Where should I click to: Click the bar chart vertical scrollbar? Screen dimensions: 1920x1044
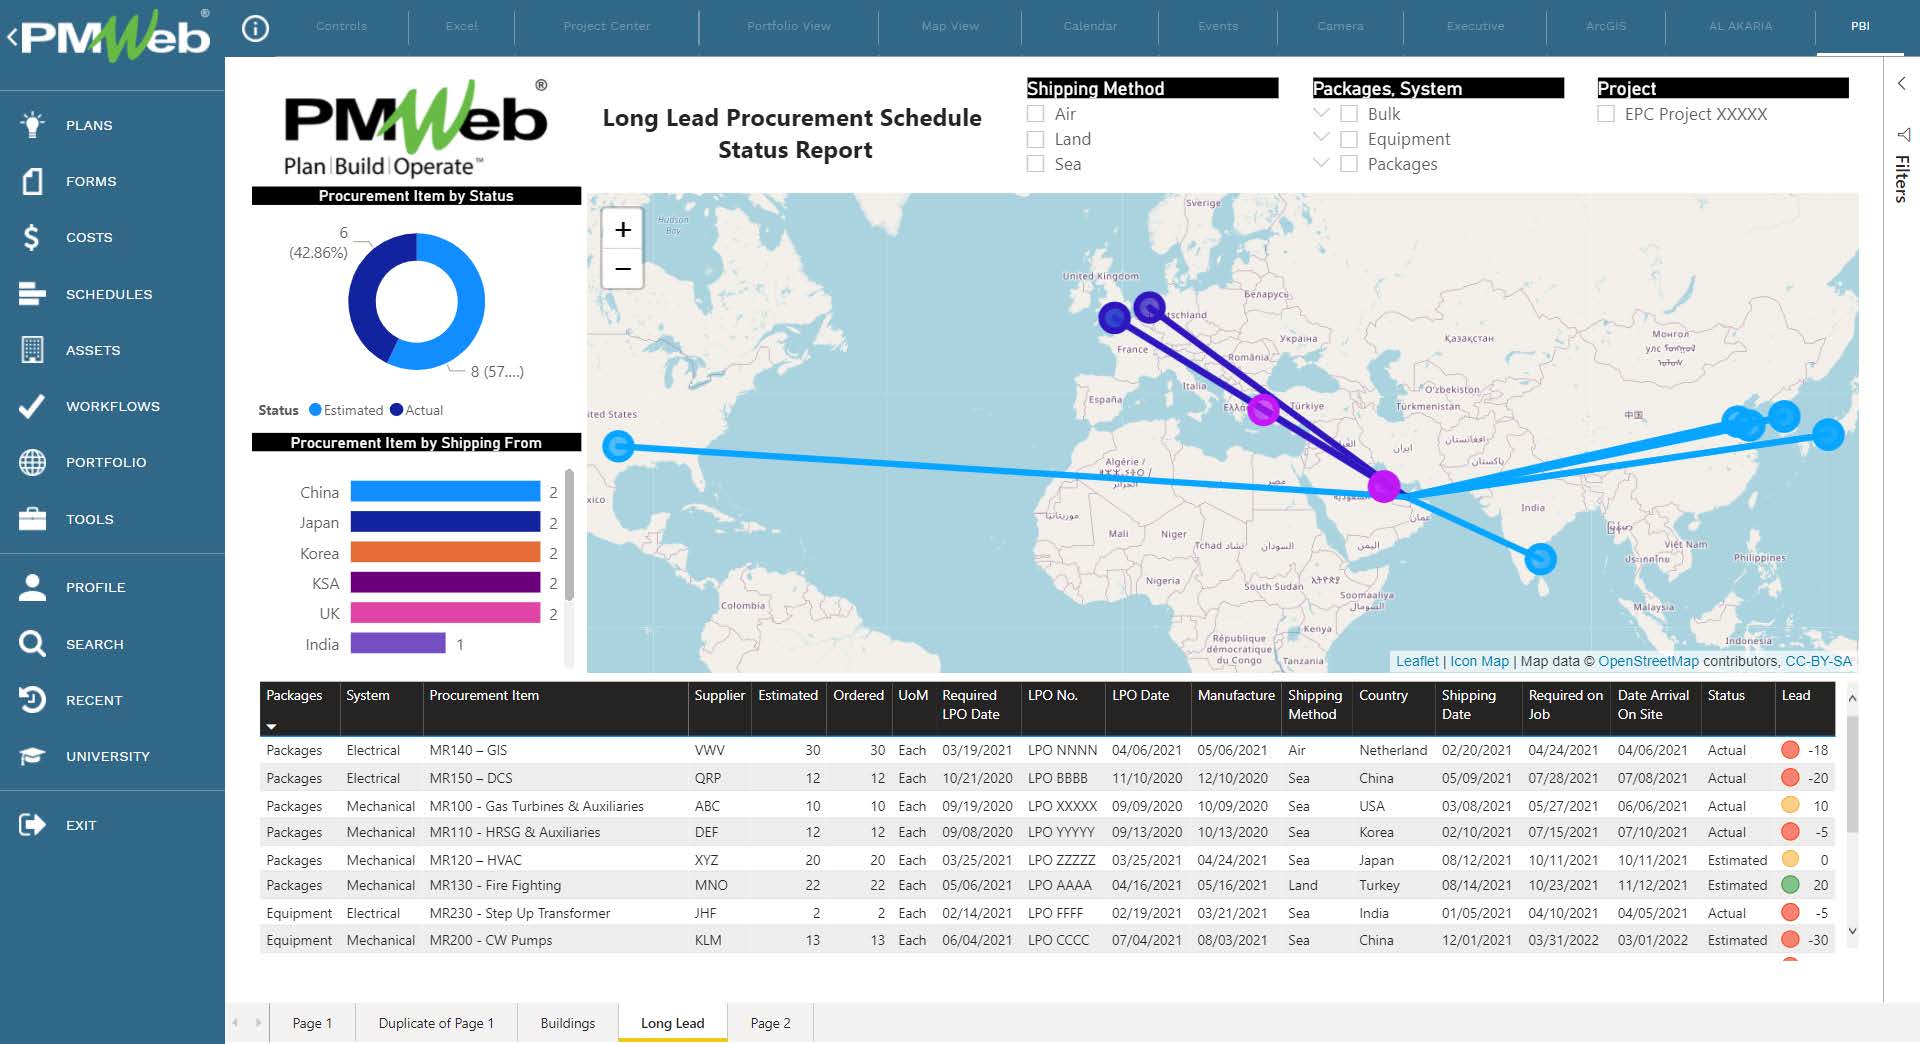[x=569, y=535]
